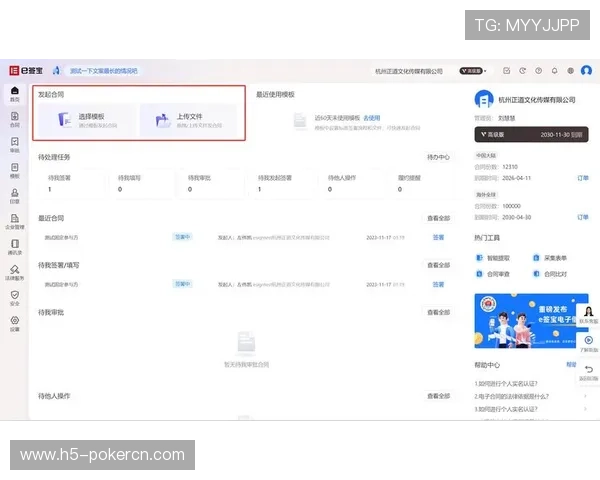Click 订单 link for 中国大陆 quota
This screenshot has height=480, width=600.
click(583, 178)
